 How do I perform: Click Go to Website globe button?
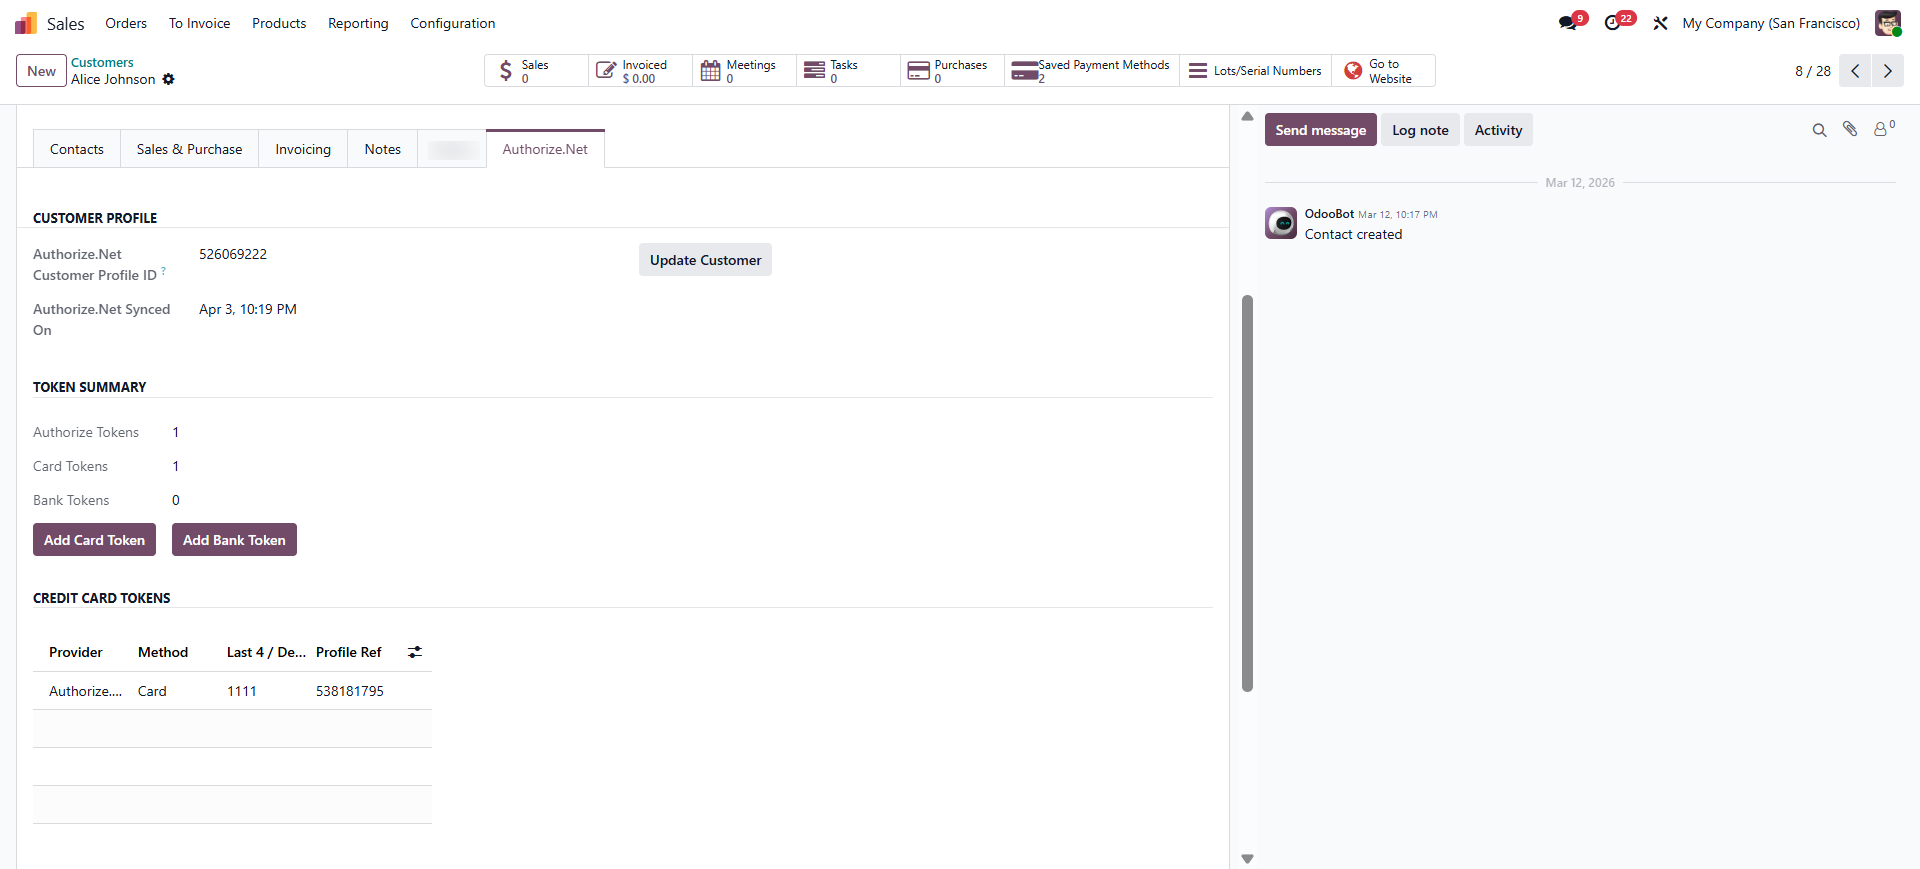point(1383,71)
